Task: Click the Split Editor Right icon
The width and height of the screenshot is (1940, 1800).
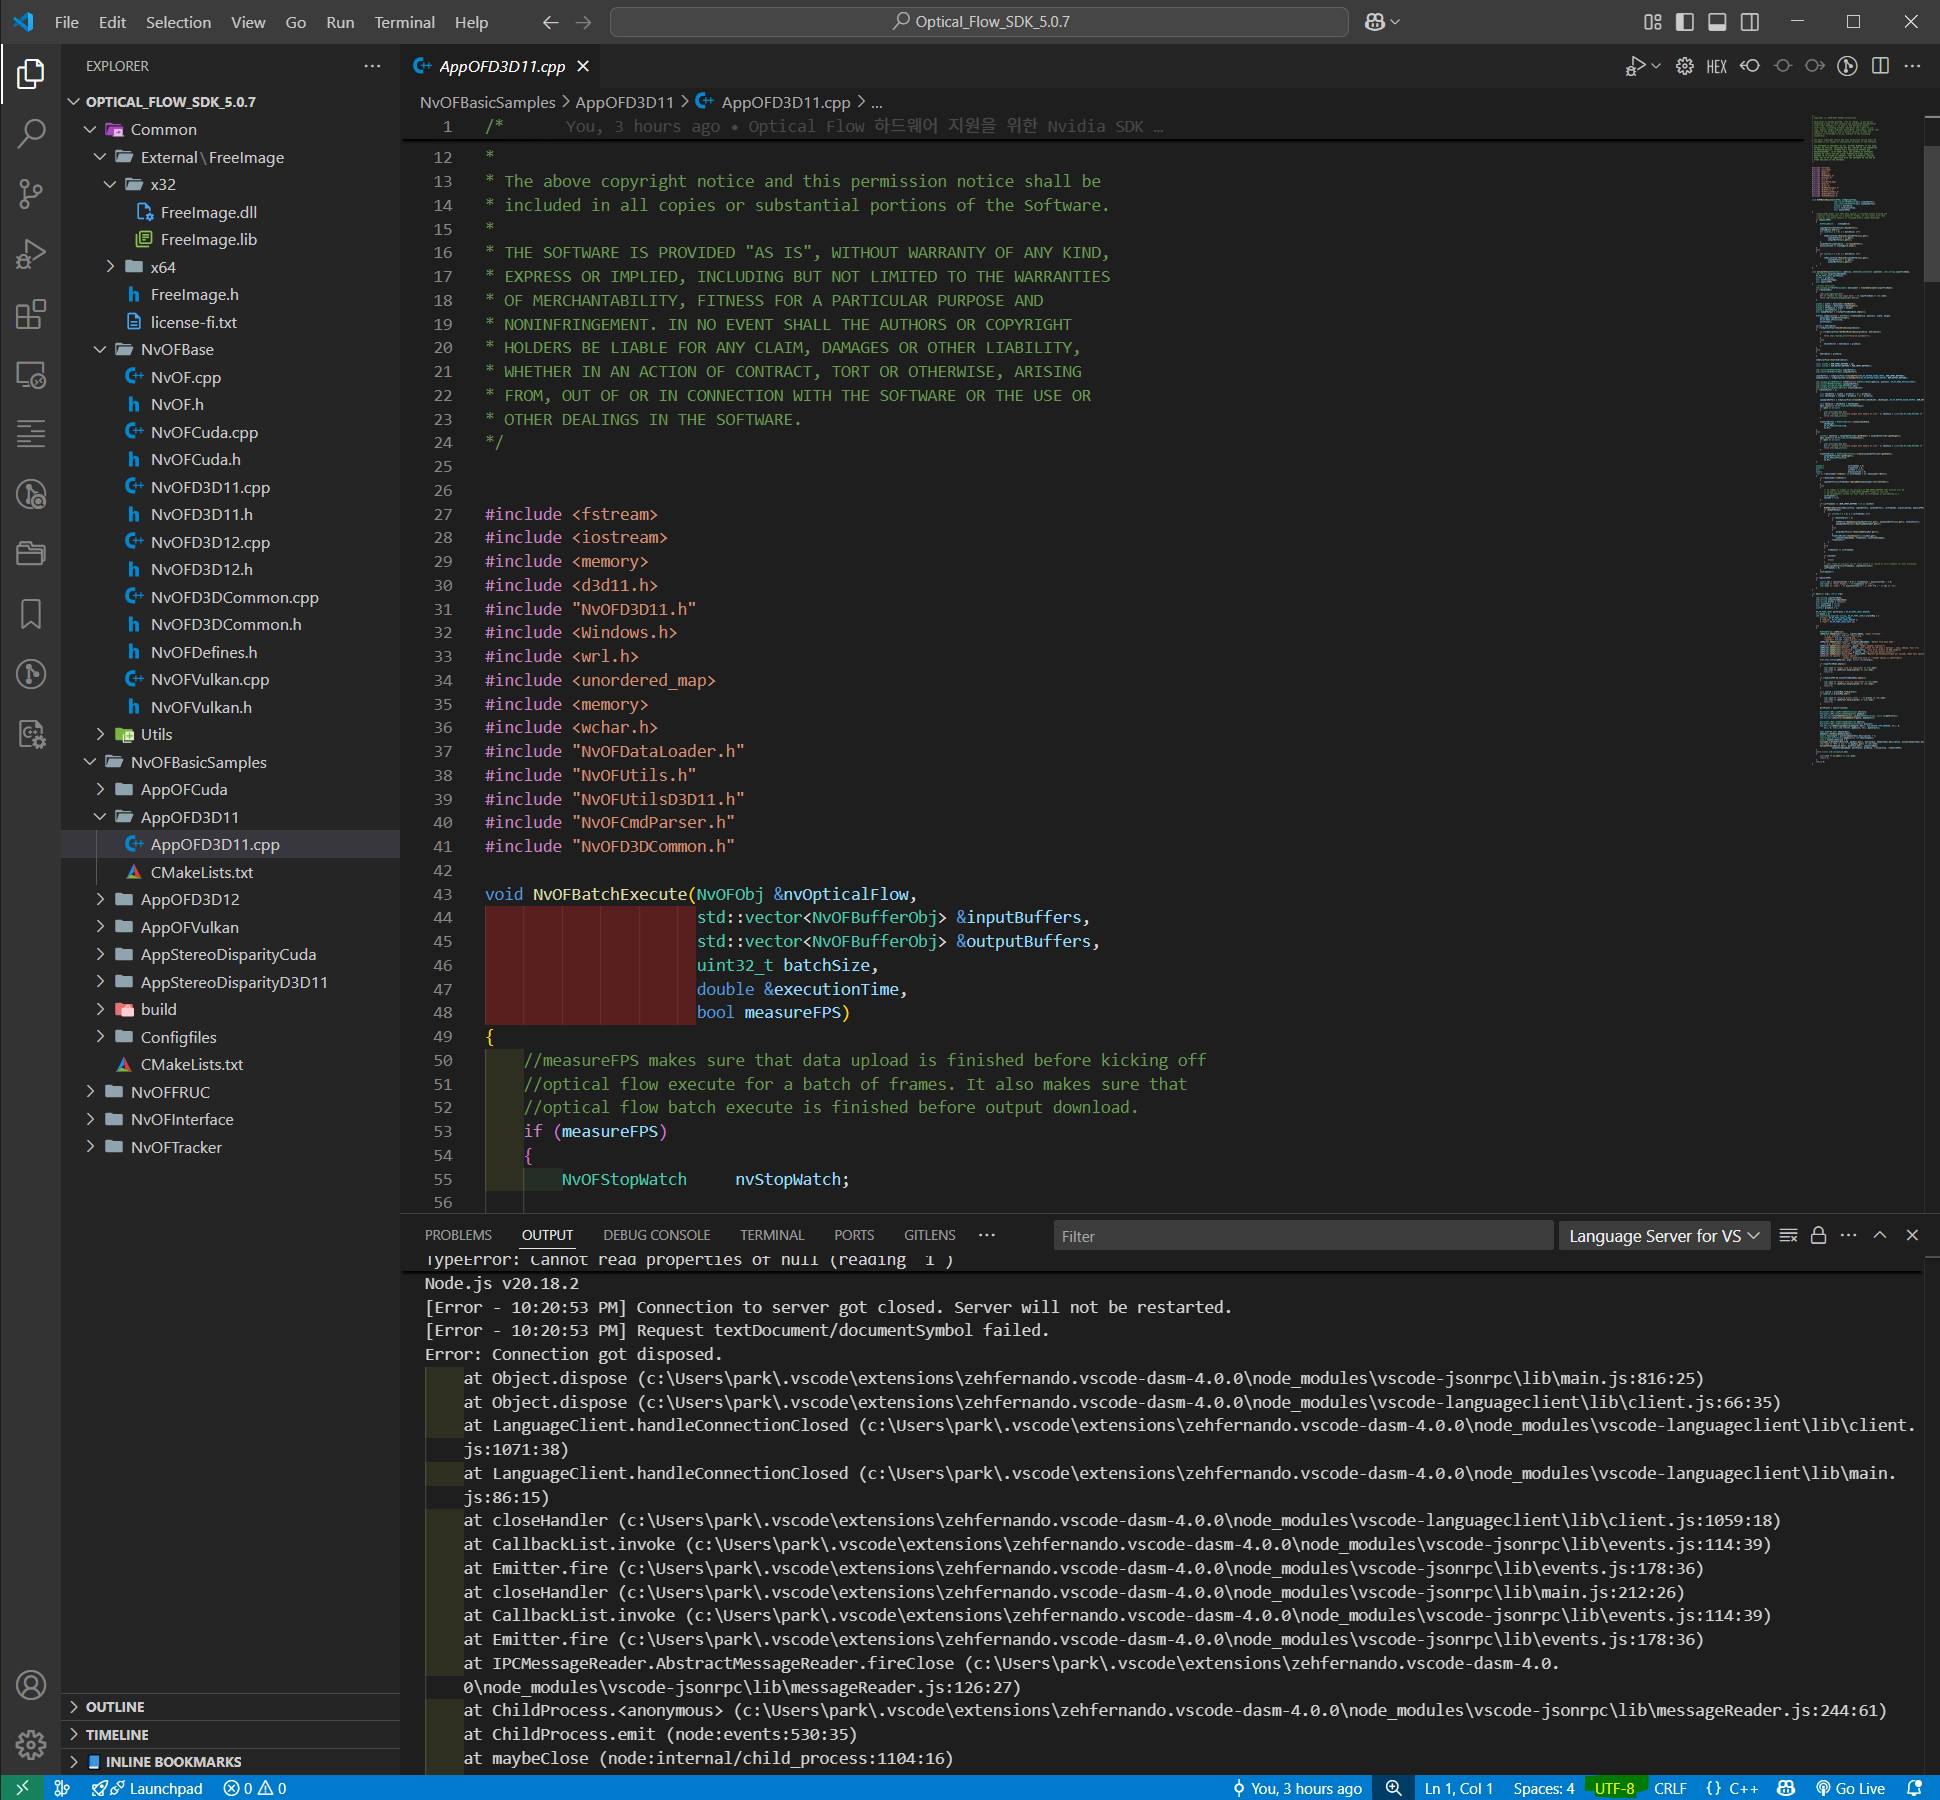Action: (x=1880, y=66)
